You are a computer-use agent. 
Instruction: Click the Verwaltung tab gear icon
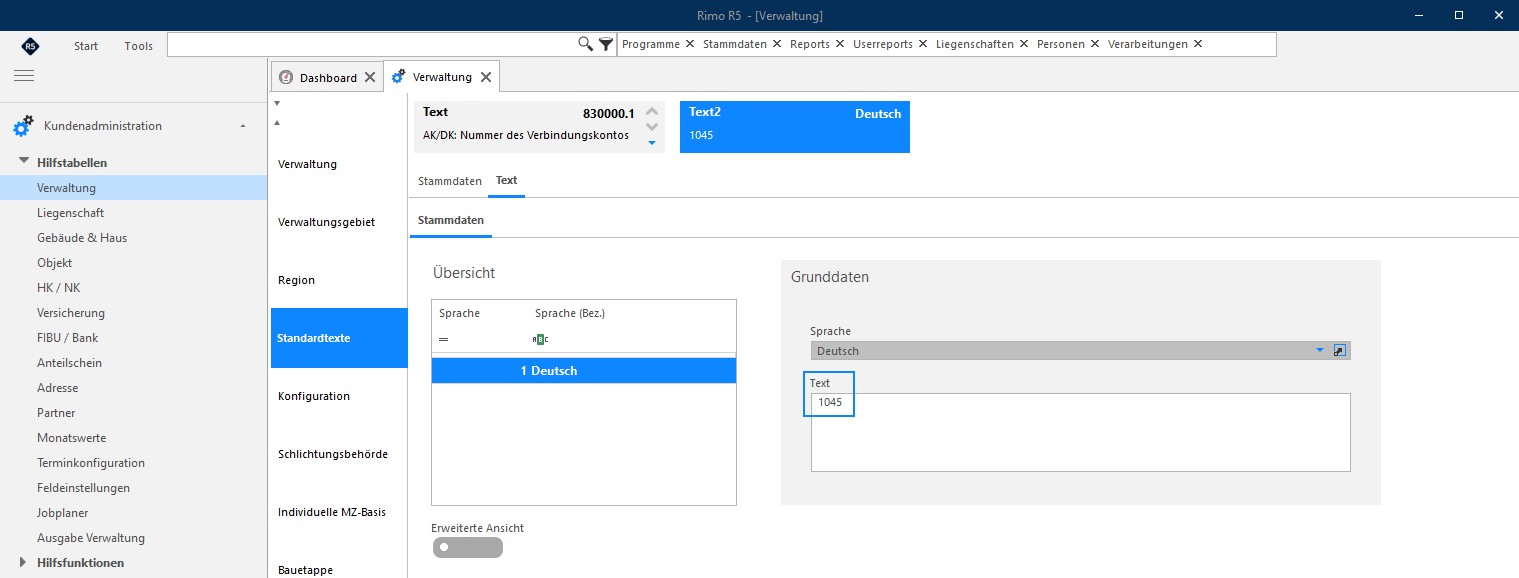click(x=399, y=77)
